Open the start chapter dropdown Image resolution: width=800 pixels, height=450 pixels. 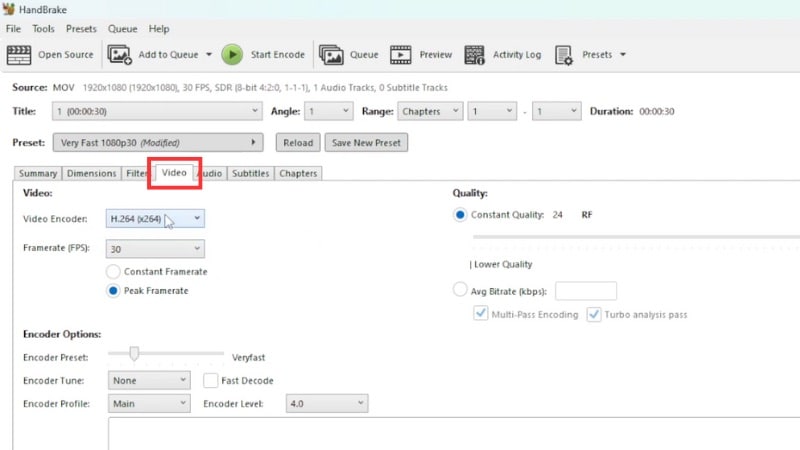tap(492, 111)
